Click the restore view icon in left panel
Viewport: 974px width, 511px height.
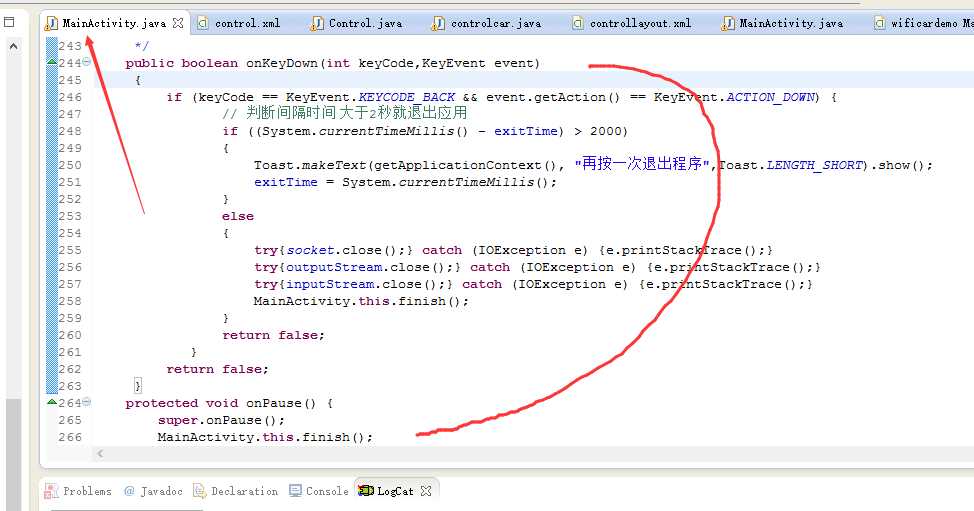coord(9,22)
